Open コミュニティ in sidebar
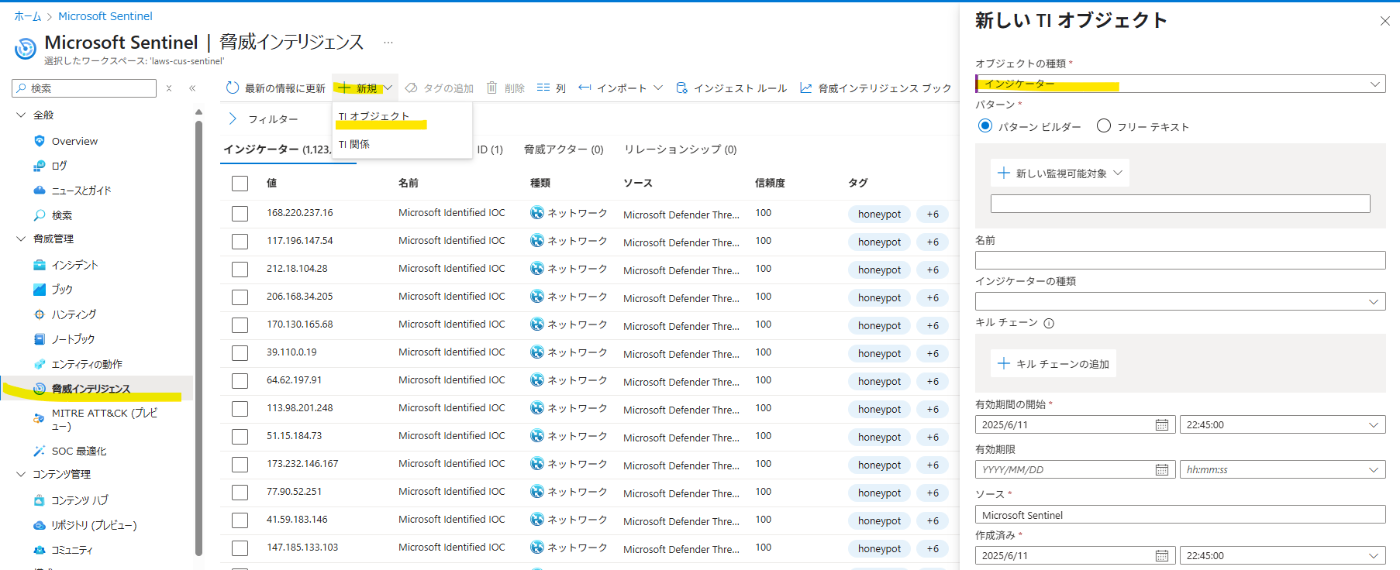 click(72, 550)
